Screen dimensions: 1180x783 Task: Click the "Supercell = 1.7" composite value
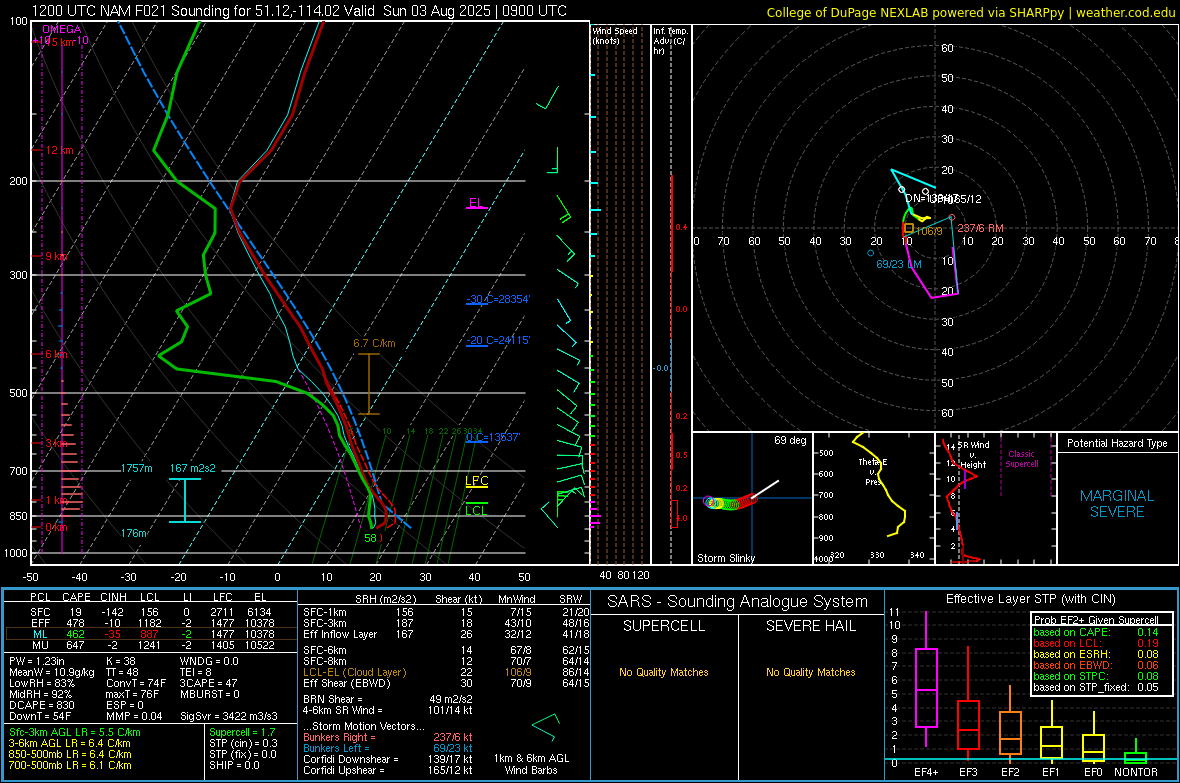point(242,732)
